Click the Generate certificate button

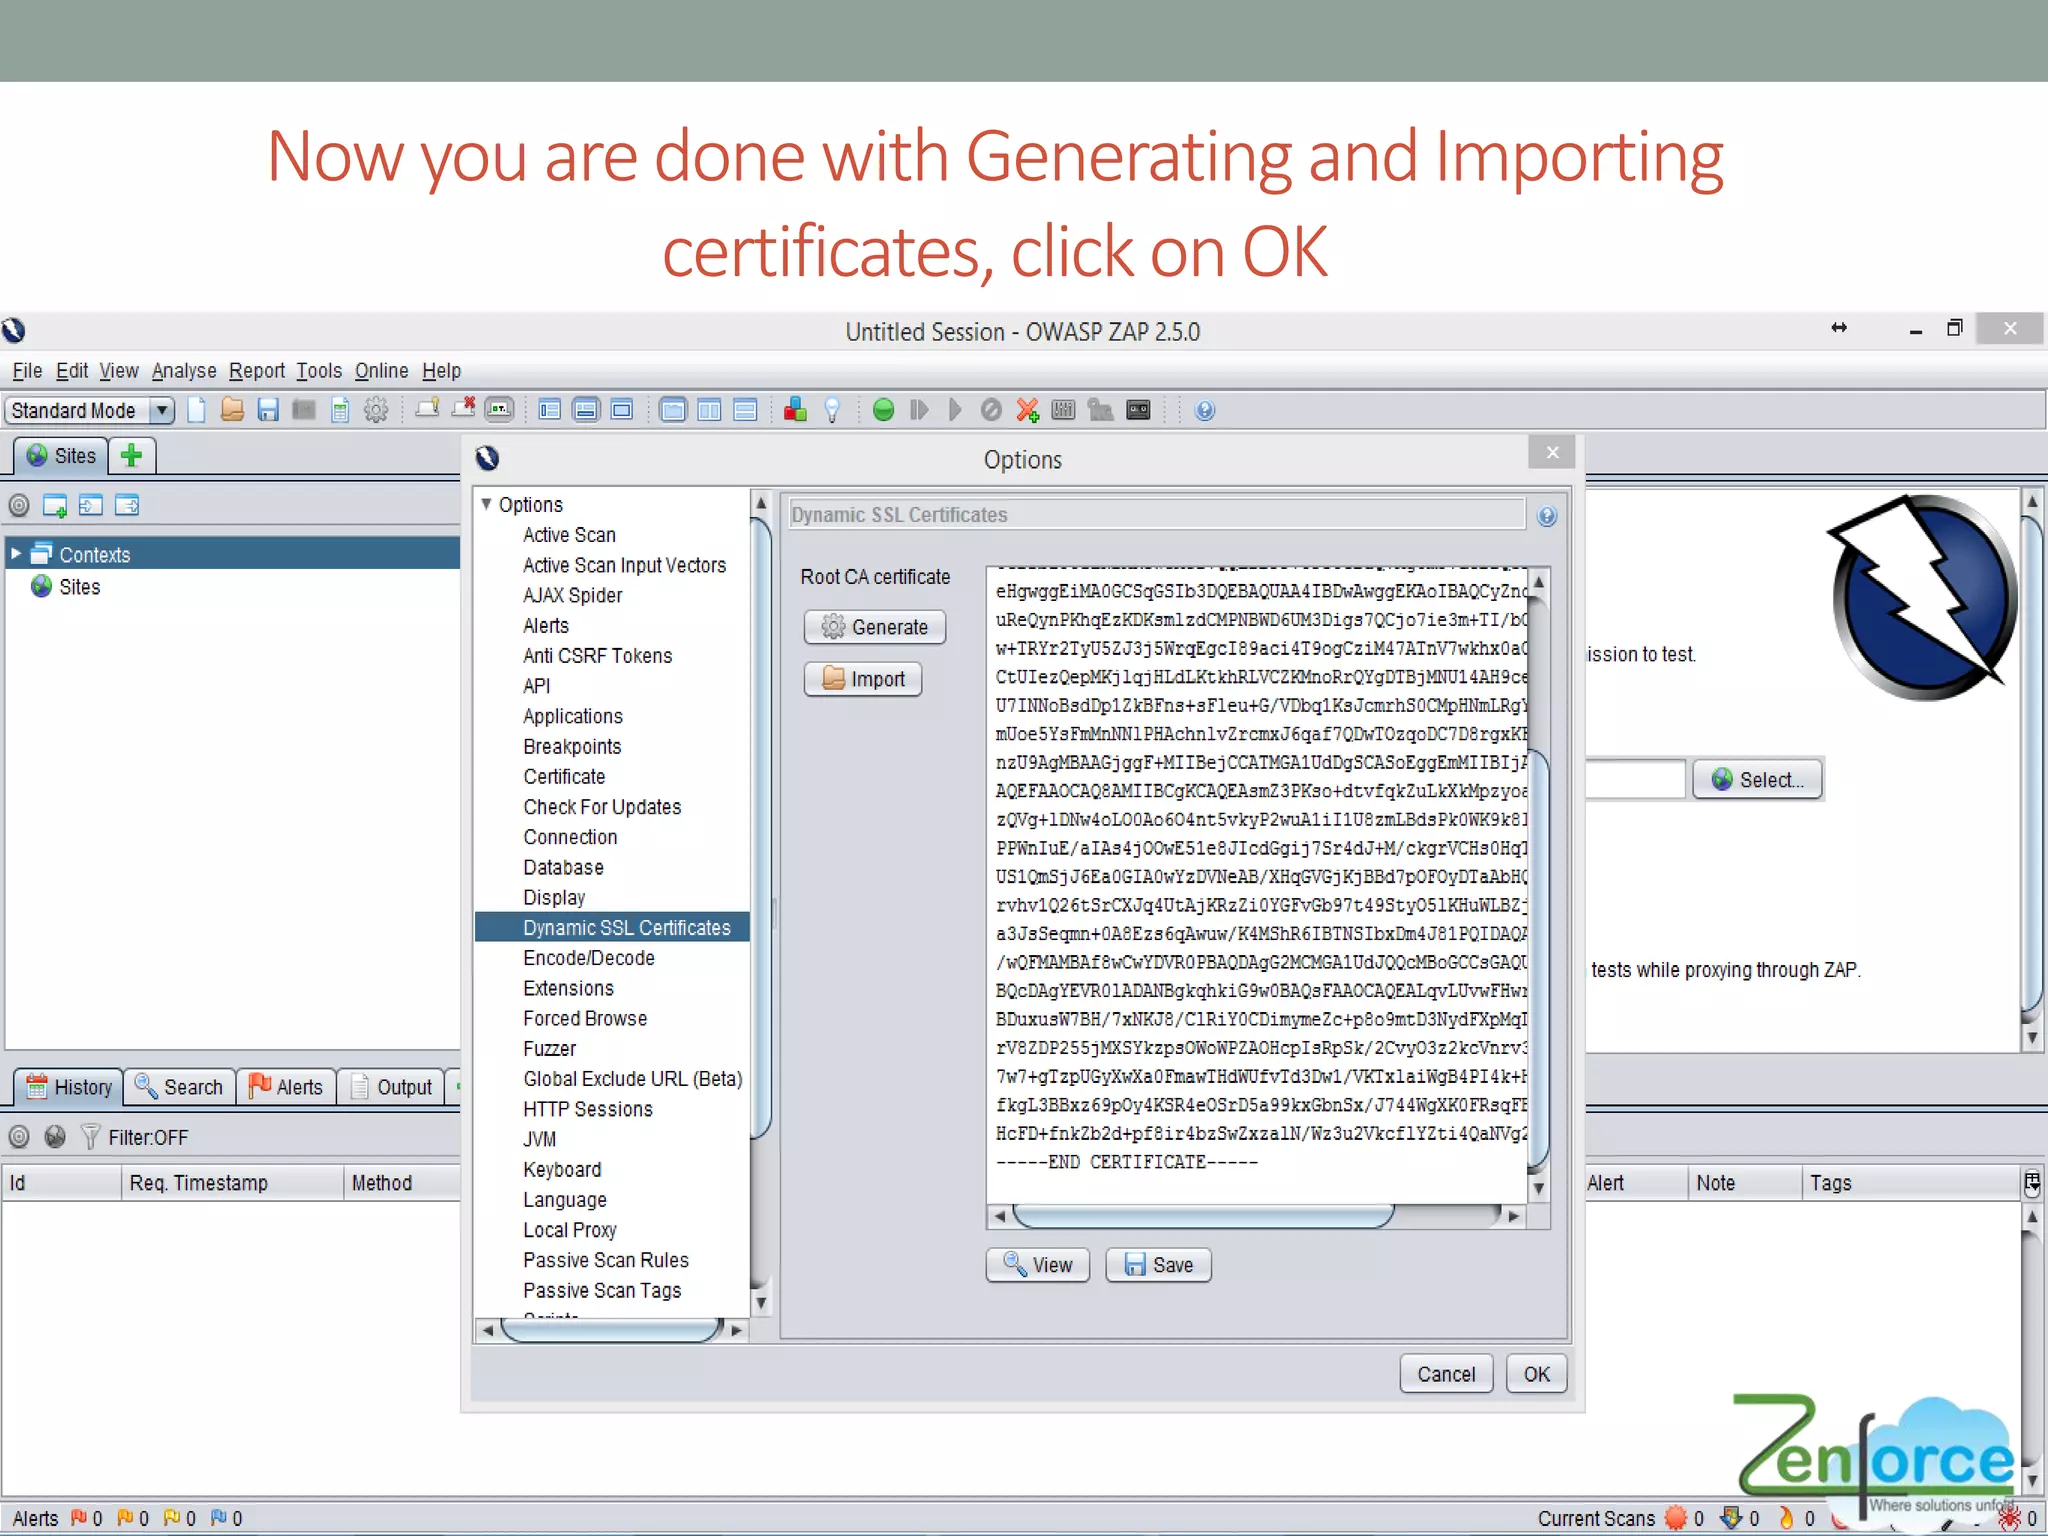click(x=875, y=627)
